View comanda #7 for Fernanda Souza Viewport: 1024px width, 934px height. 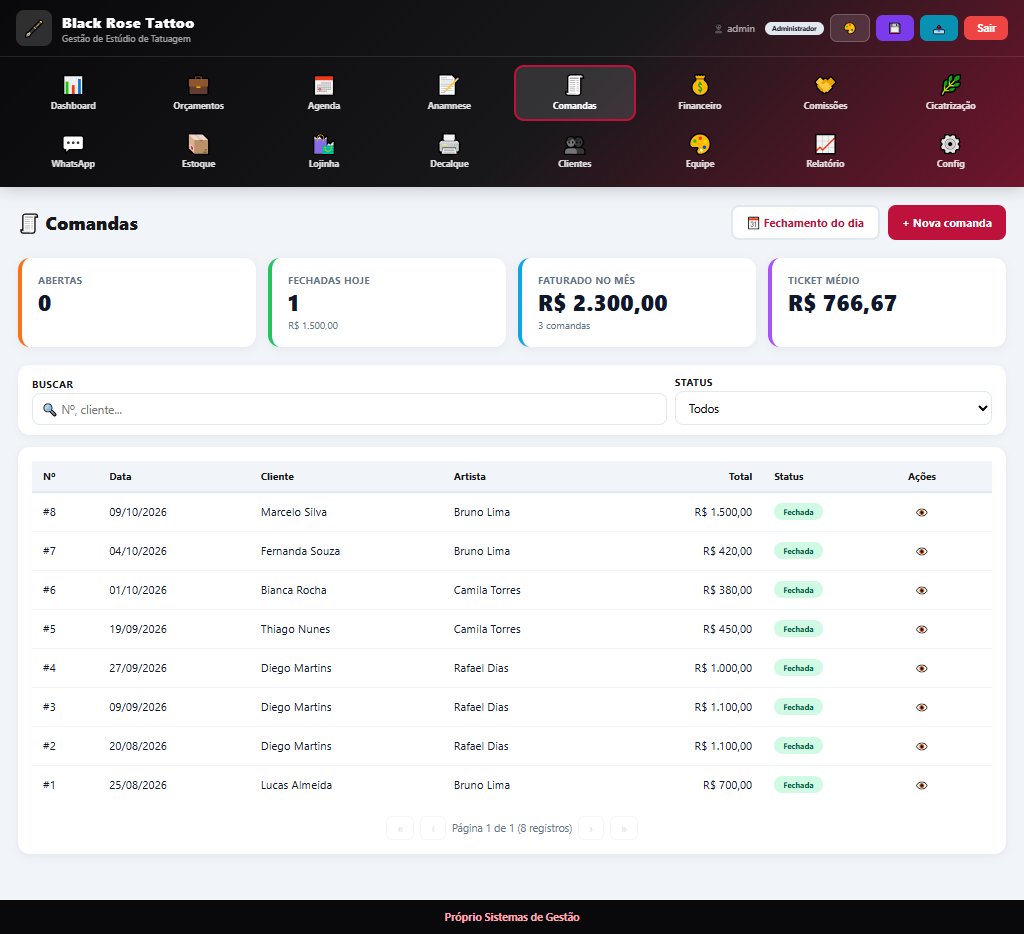click(x=921, y=551)
